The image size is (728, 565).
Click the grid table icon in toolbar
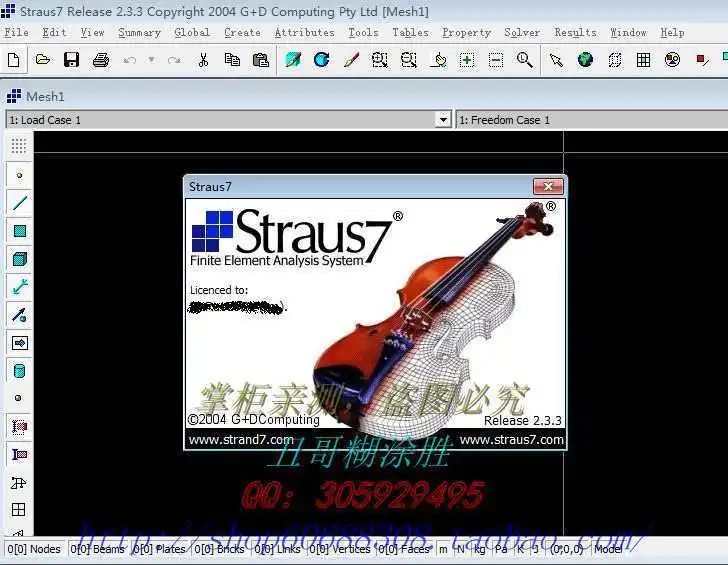644,60
